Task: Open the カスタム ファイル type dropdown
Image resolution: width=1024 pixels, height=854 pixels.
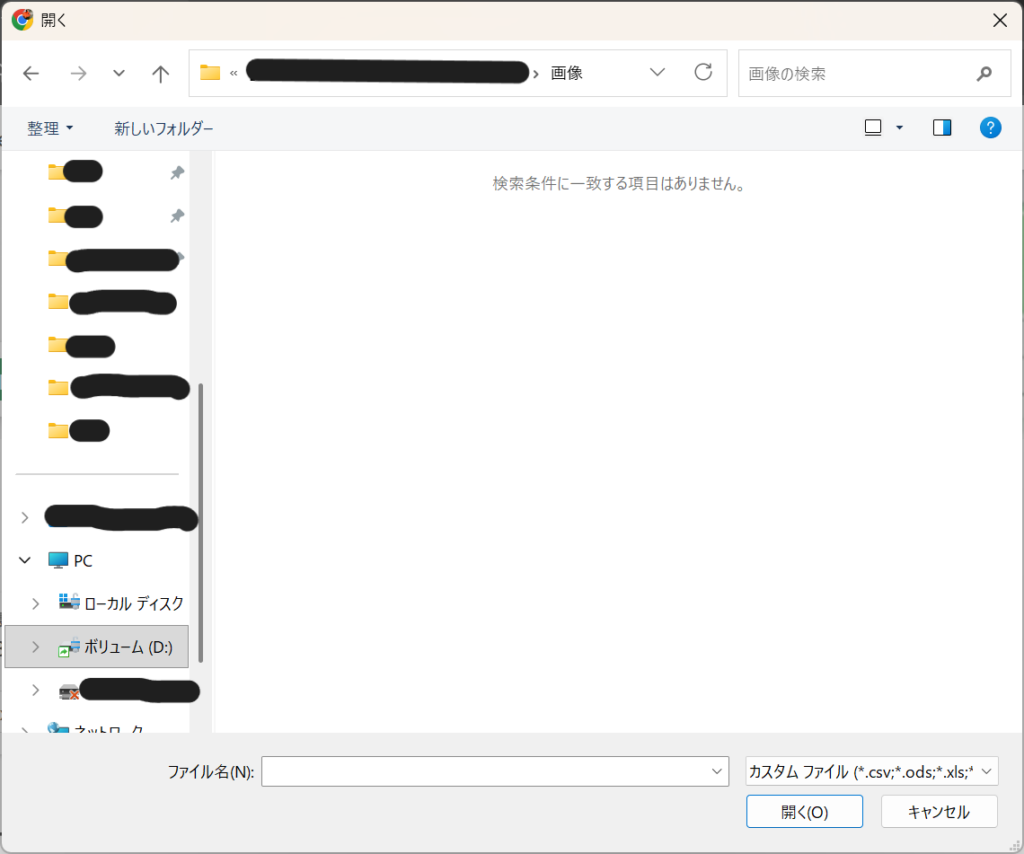Action: [872, 771]
